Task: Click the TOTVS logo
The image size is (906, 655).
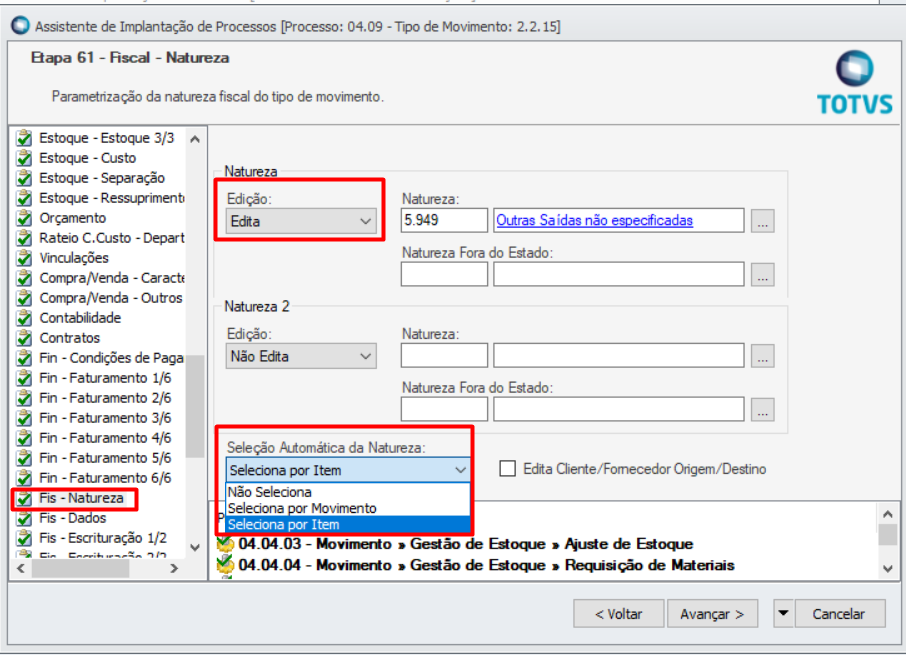Action: [x=855, y=83]
